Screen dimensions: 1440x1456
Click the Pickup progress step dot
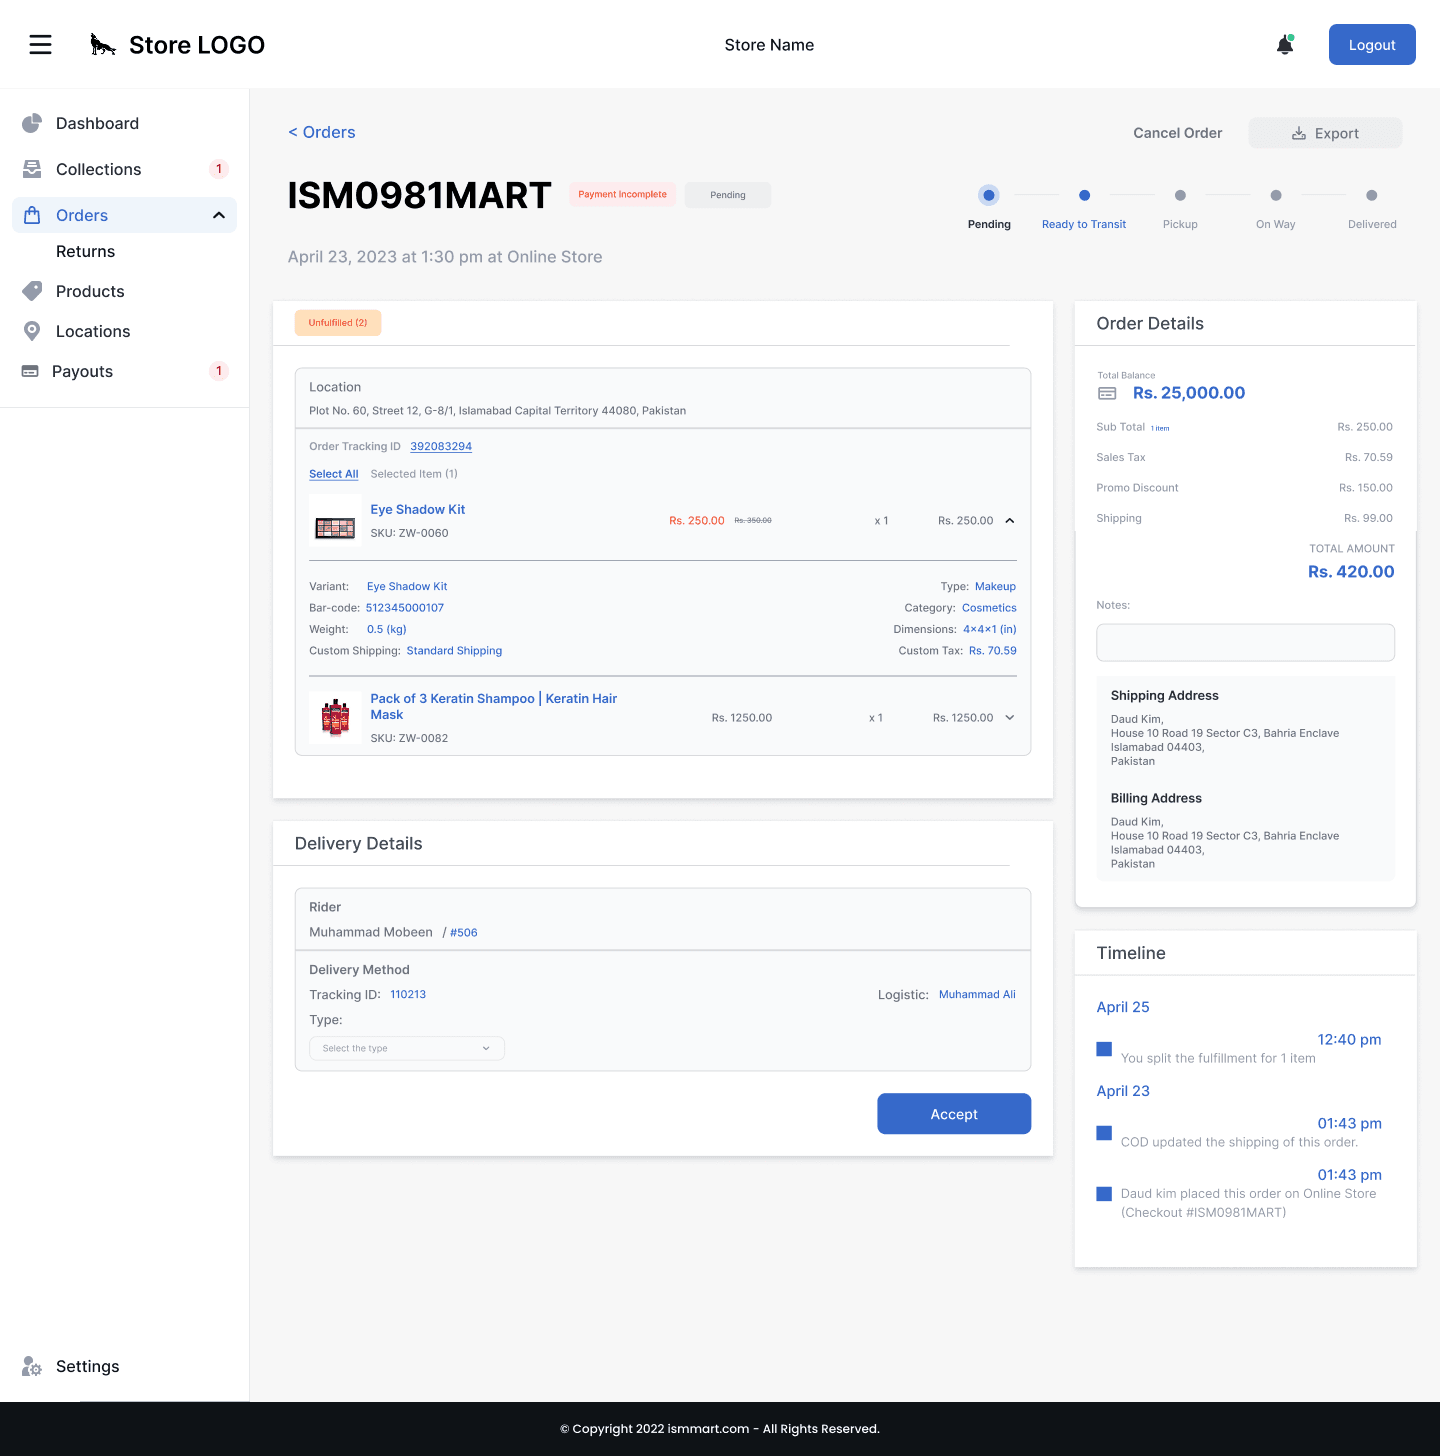click(1180, 195)
